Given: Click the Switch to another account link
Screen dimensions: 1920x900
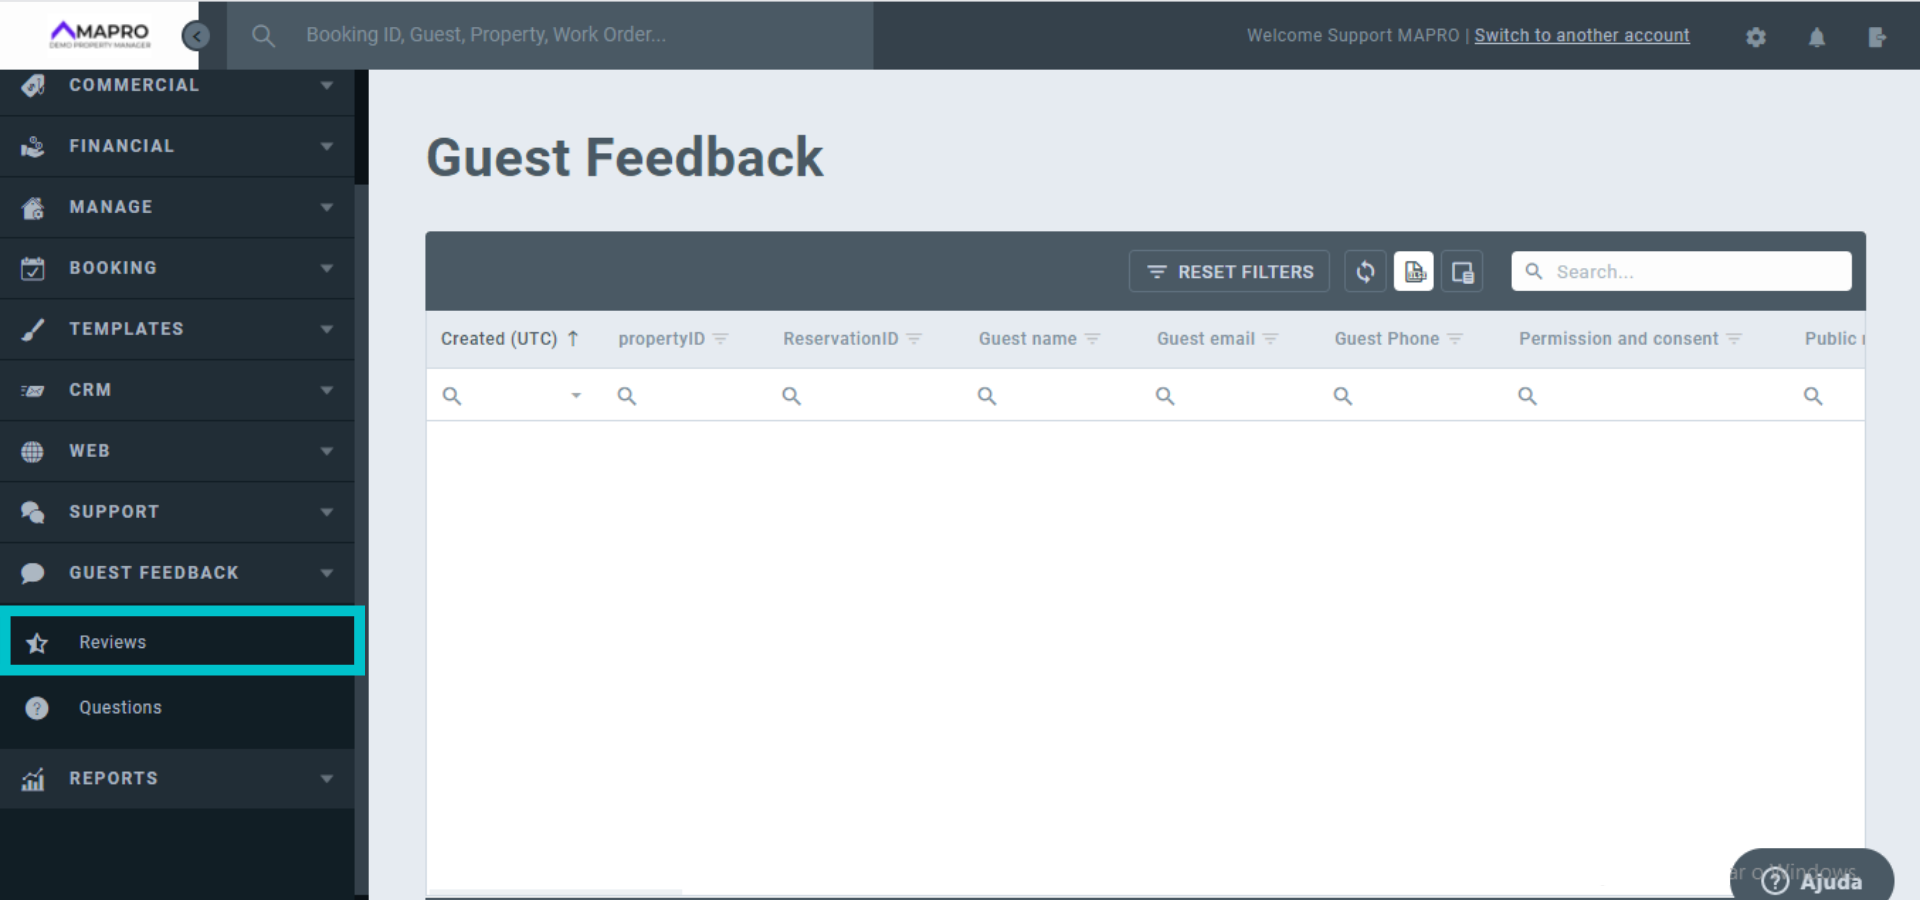Looking at the screenshot, I should (x=1581, y=36).
